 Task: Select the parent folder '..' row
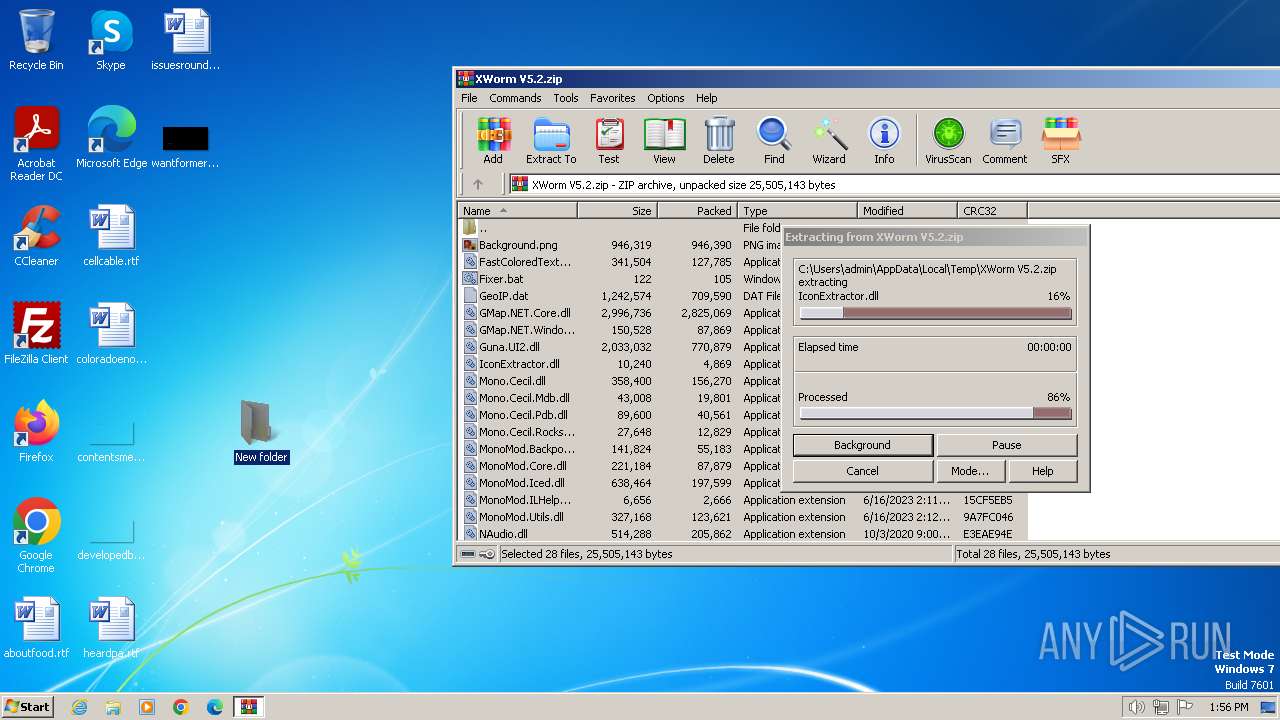pos(620,228)
